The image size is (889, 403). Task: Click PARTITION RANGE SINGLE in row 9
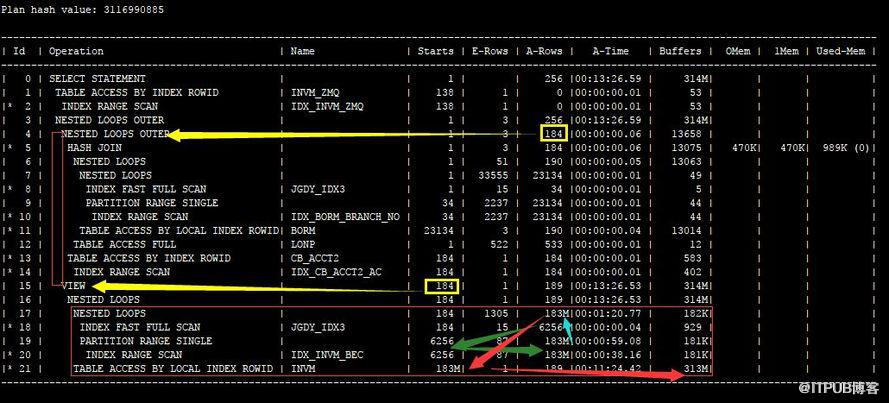click(x=152, y=203)
